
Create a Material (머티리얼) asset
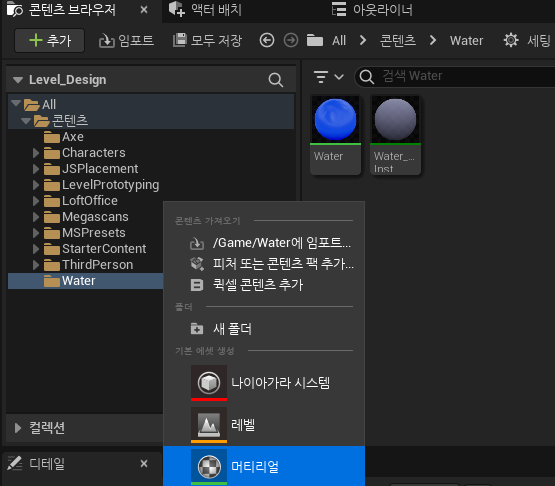click(x=264, y=466)
